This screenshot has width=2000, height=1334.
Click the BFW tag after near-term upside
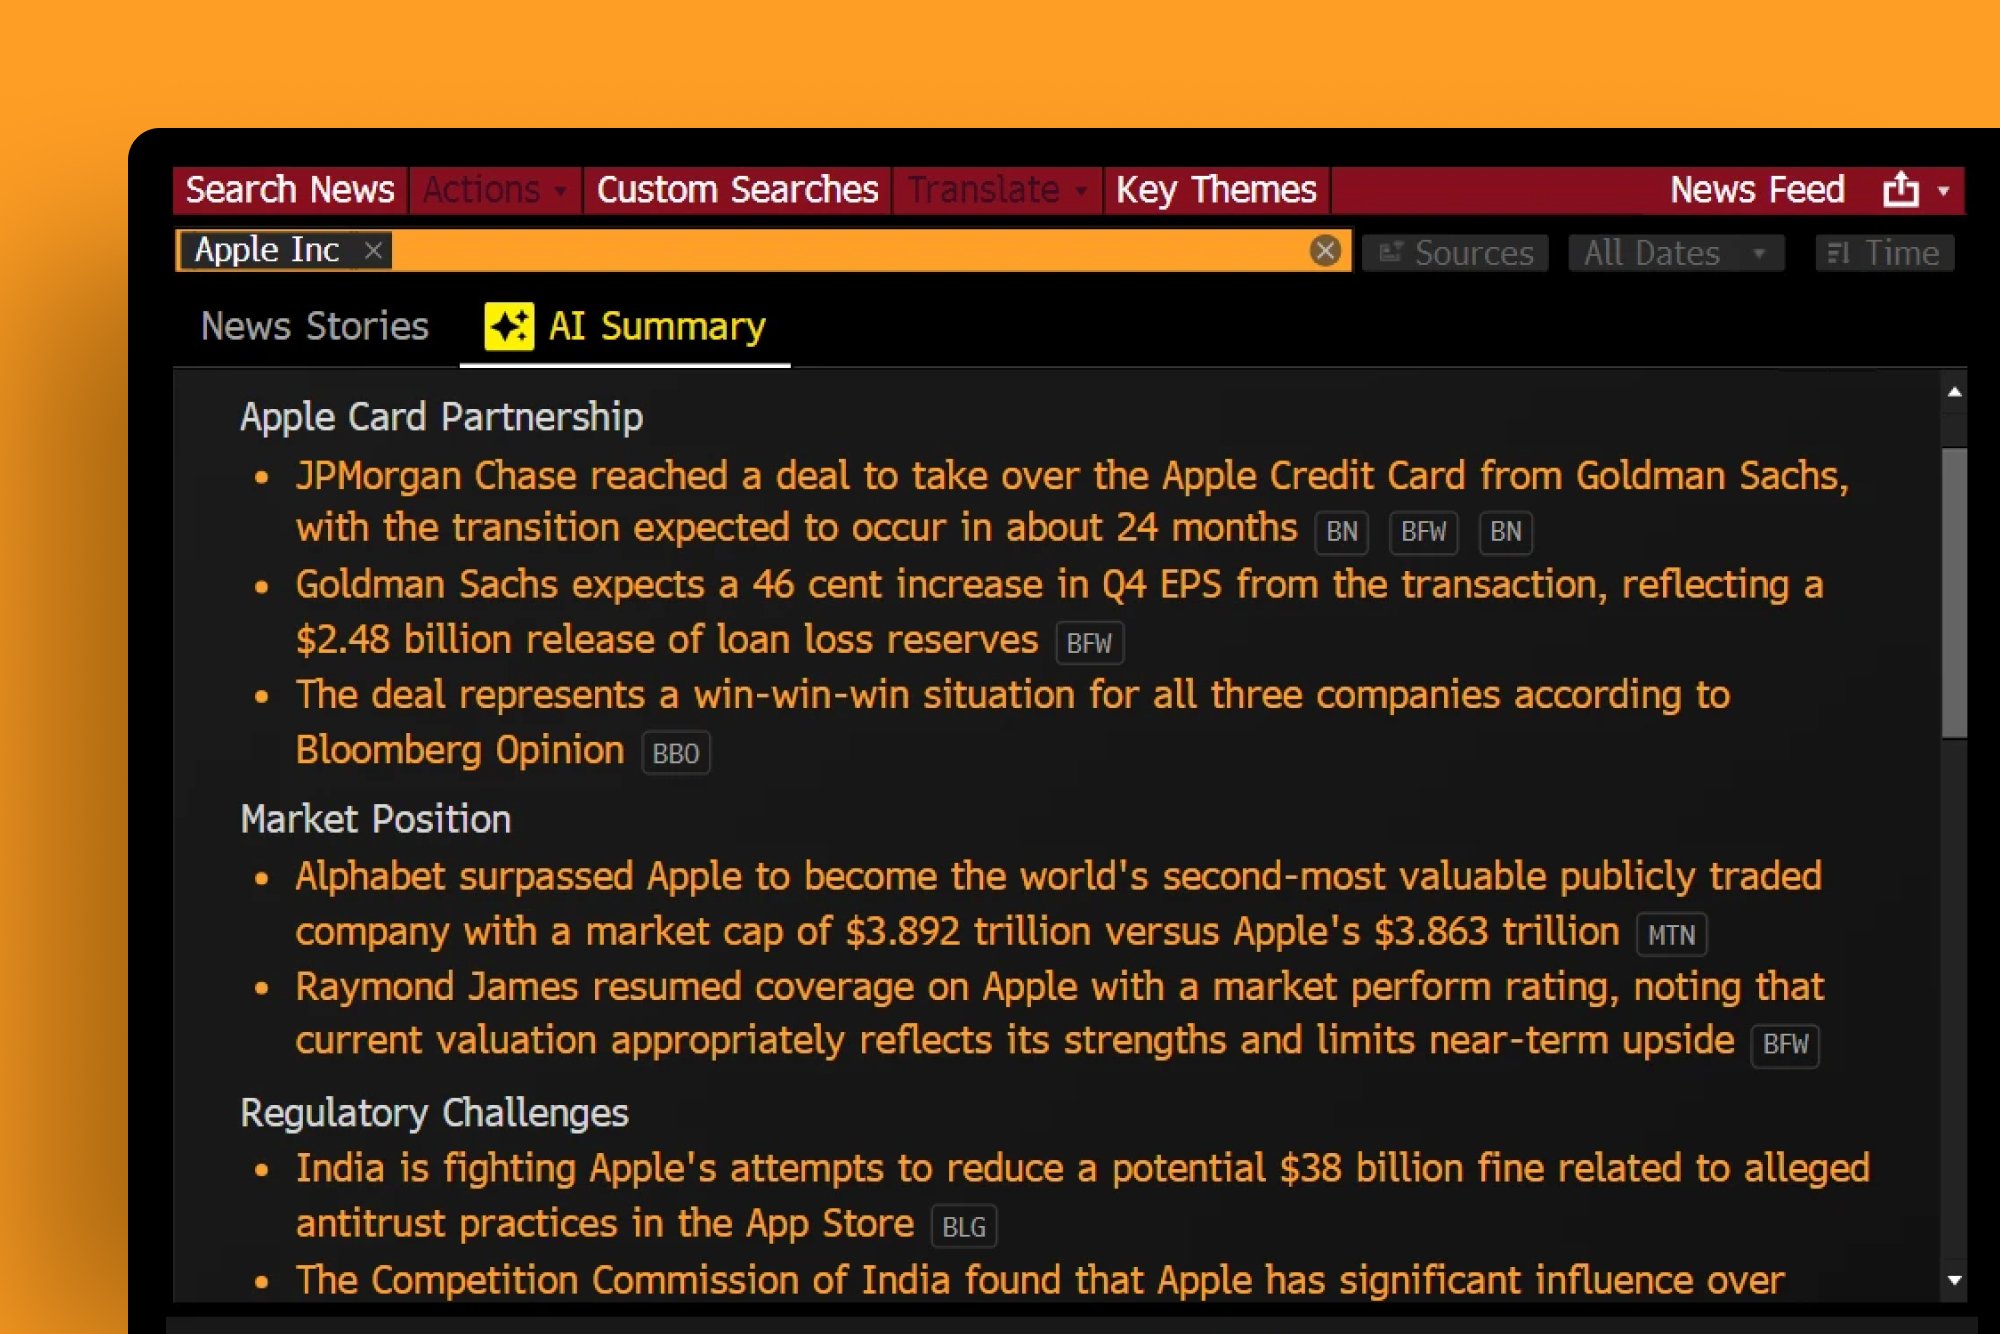(1785, 1045)
